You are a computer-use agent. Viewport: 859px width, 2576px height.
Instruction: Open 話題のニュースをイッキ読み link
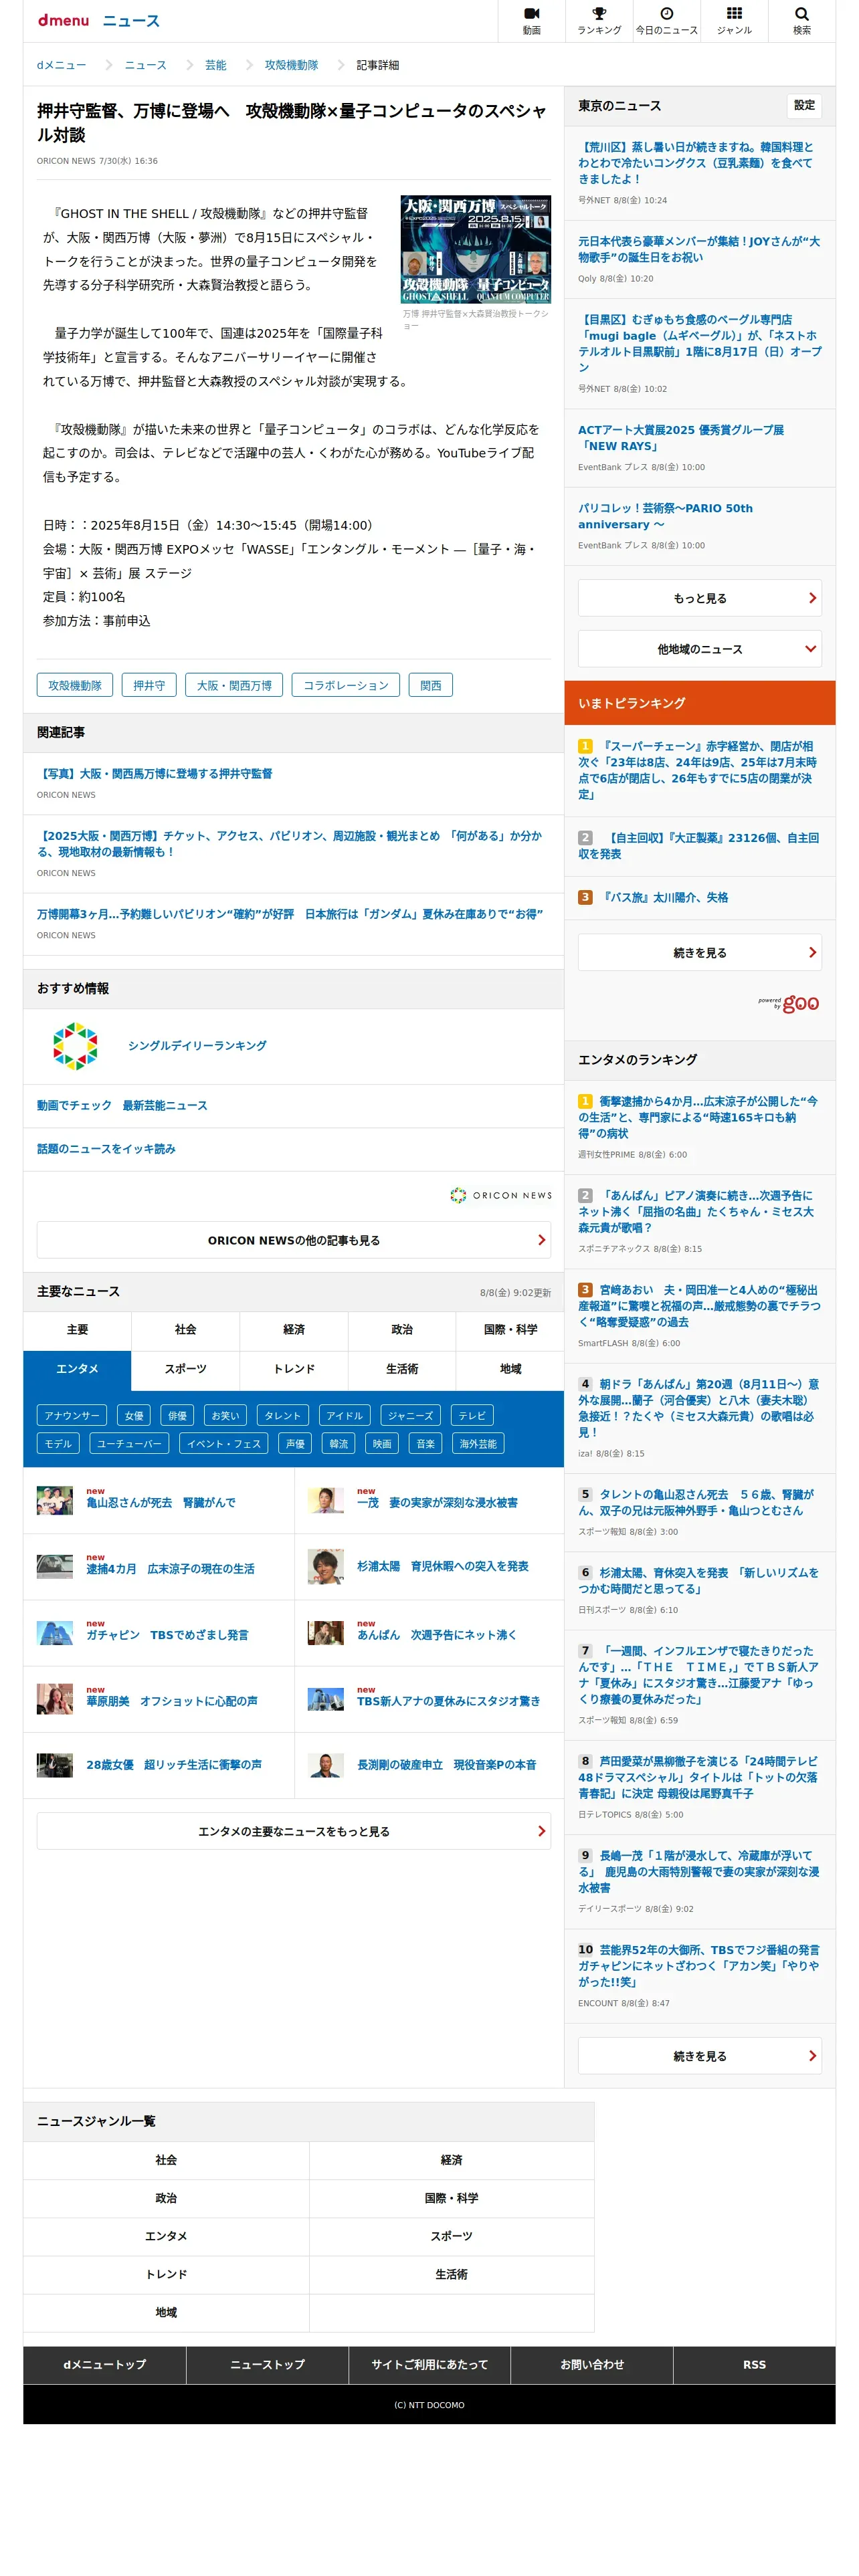point(106,1149)
